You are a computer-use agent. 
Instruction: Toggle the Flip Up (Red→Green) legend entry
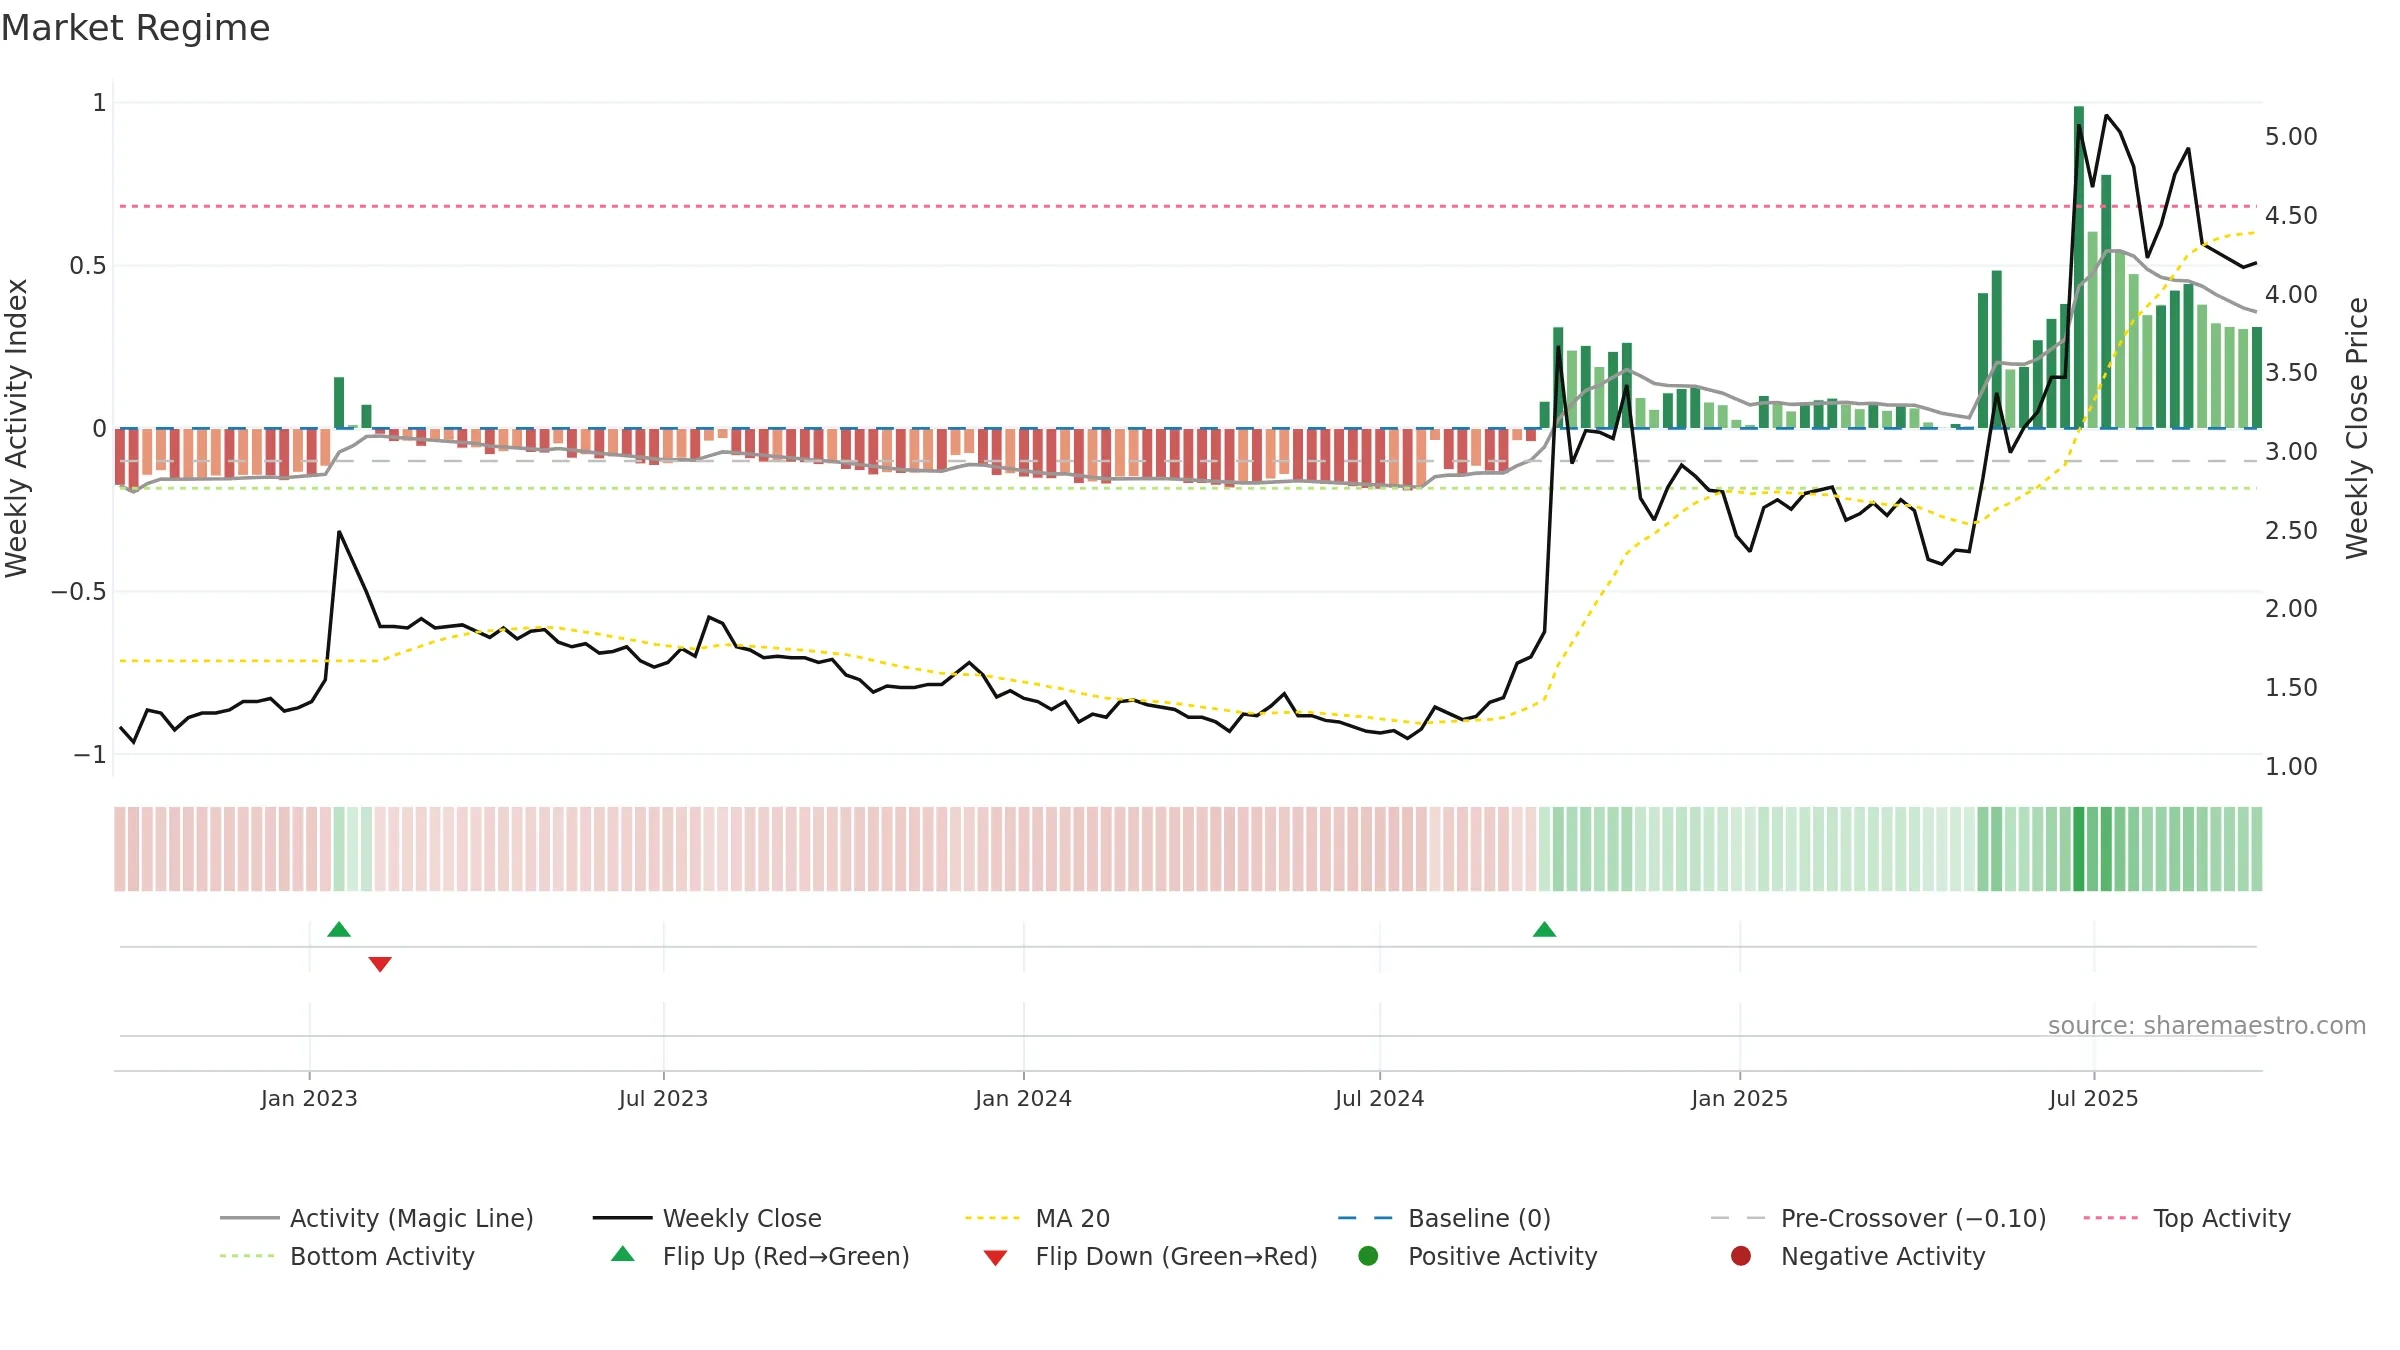760,1256
